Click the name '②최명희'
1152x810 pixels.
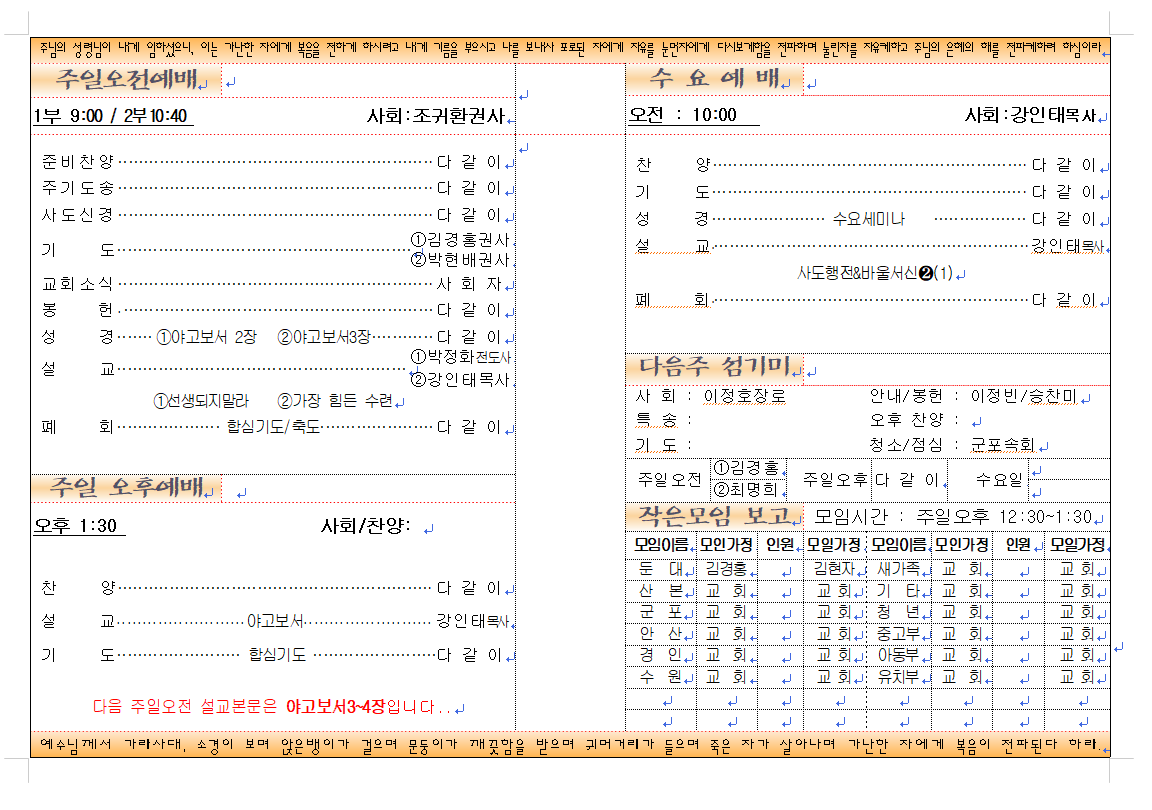(x=745, y=490)
